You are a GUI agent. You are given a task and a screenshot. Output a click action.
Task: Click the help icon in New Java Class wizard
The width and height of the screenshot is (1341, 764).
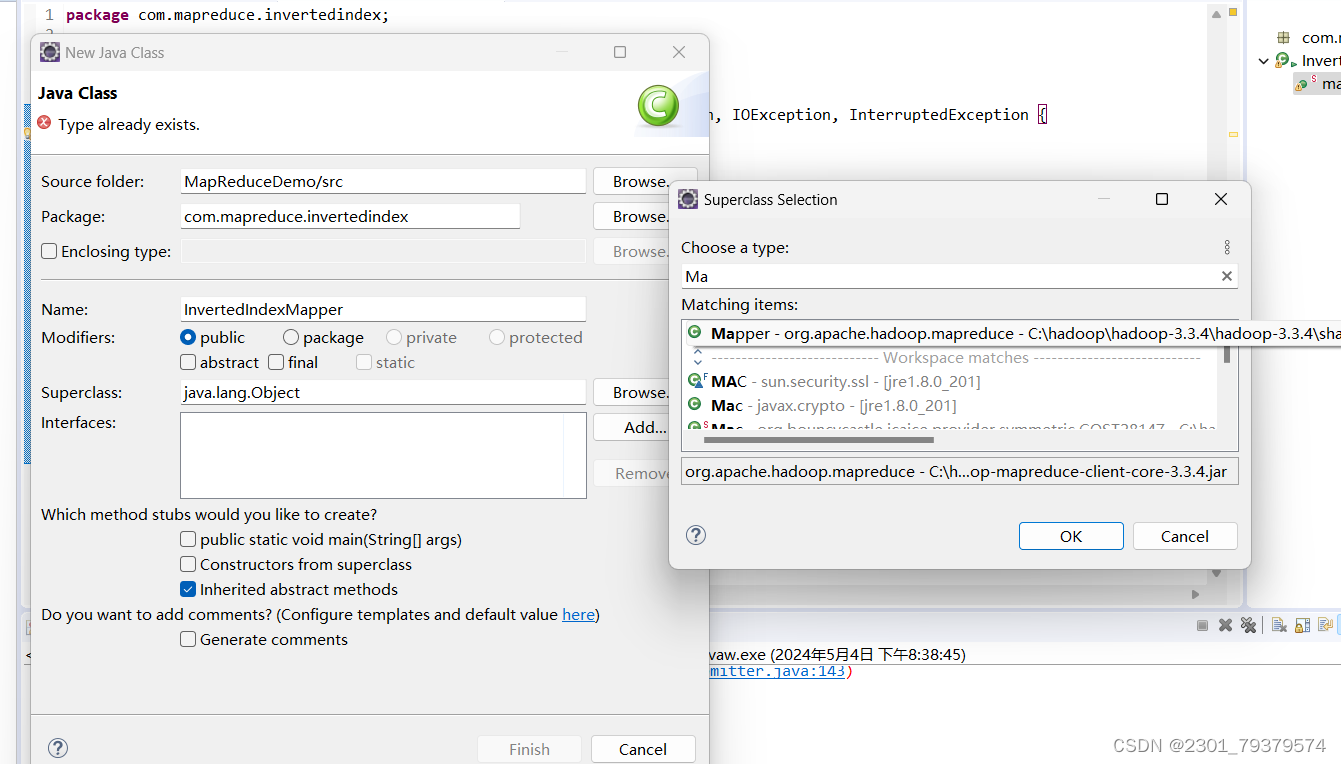click(57, 747)
